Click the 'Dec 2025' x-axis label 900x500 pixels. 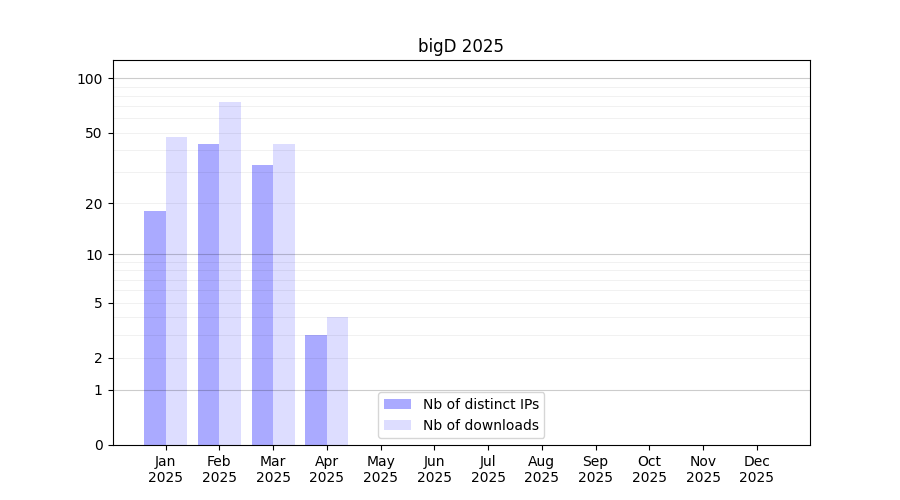click(x=756, y=469)
